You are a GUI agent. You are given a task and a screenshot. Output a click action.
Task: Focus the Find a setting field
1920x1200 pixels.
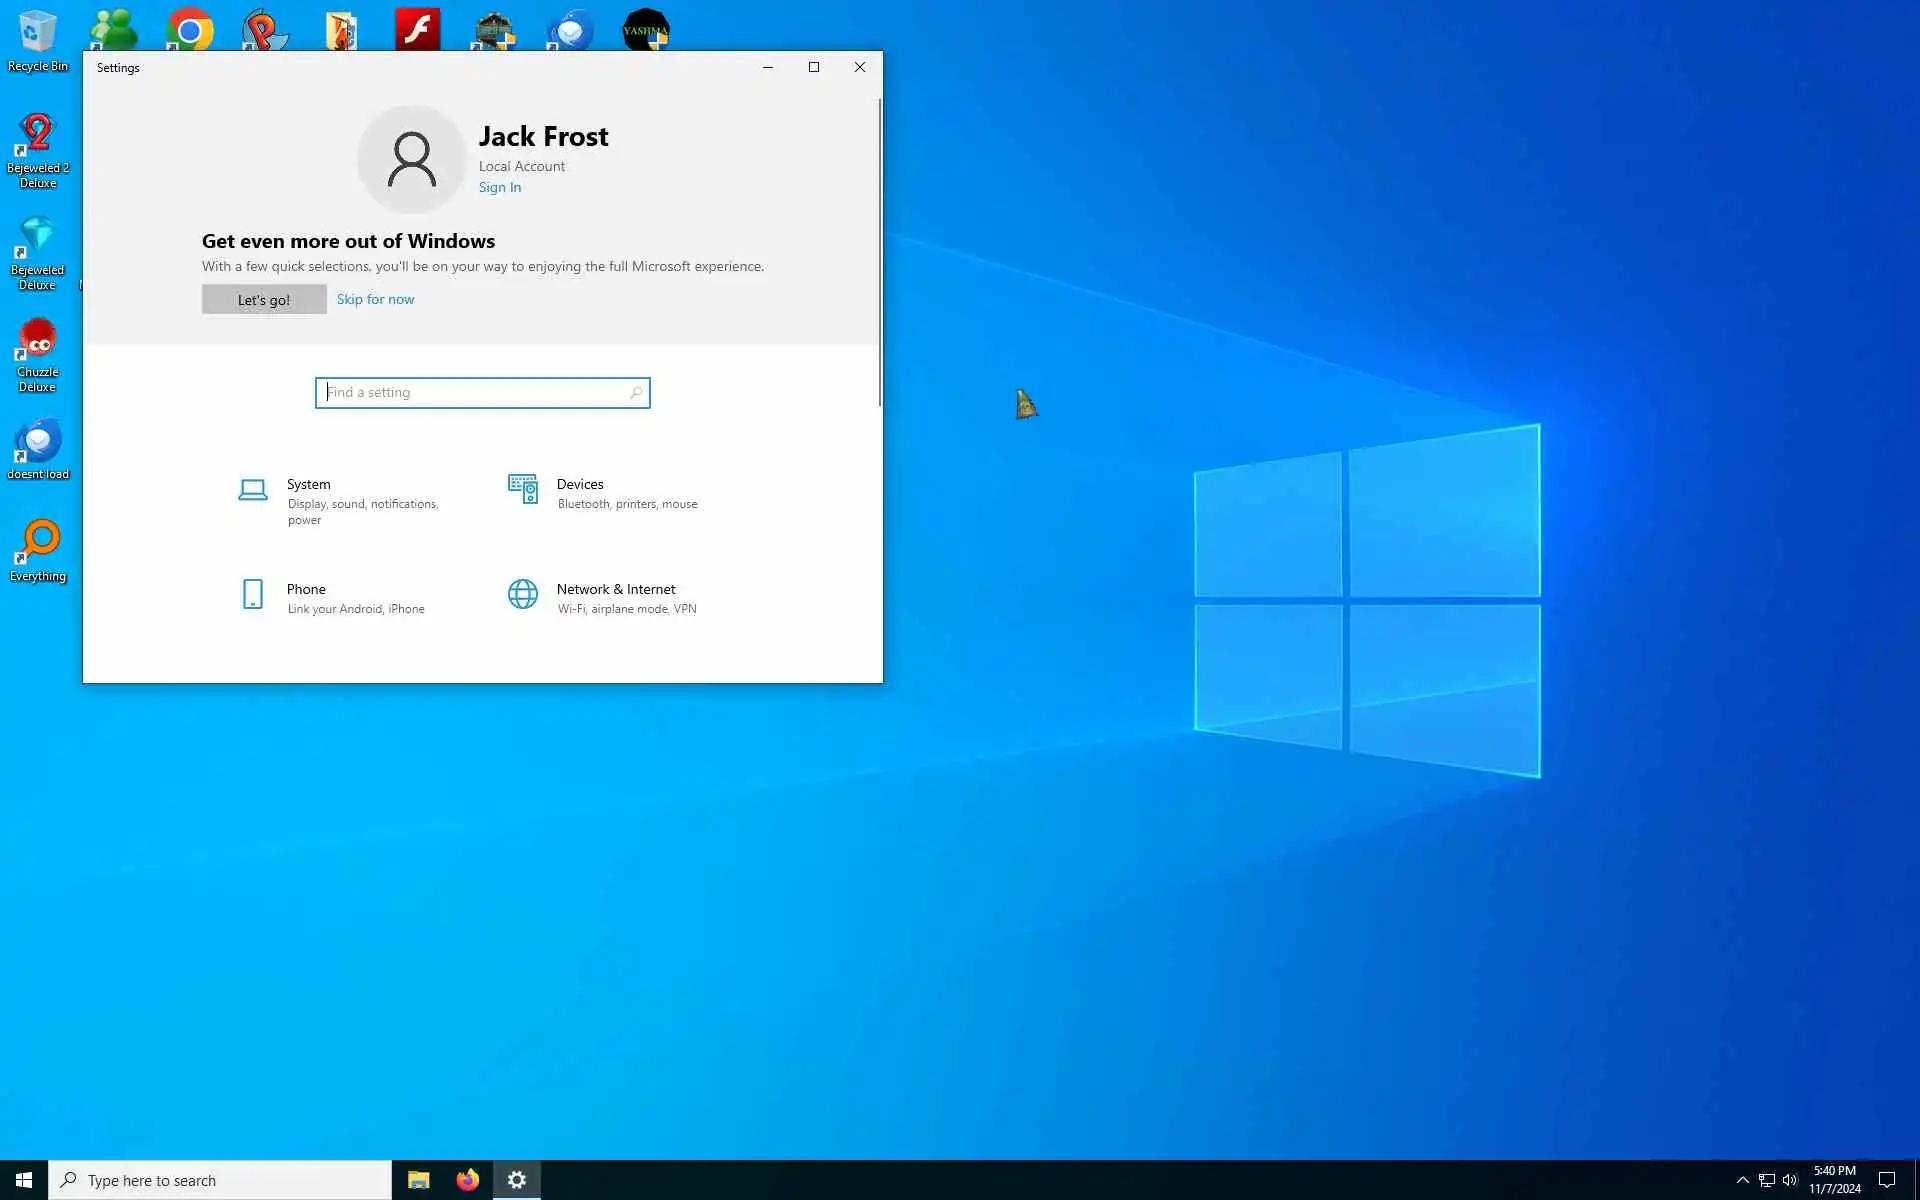click(x=475, y=393)
